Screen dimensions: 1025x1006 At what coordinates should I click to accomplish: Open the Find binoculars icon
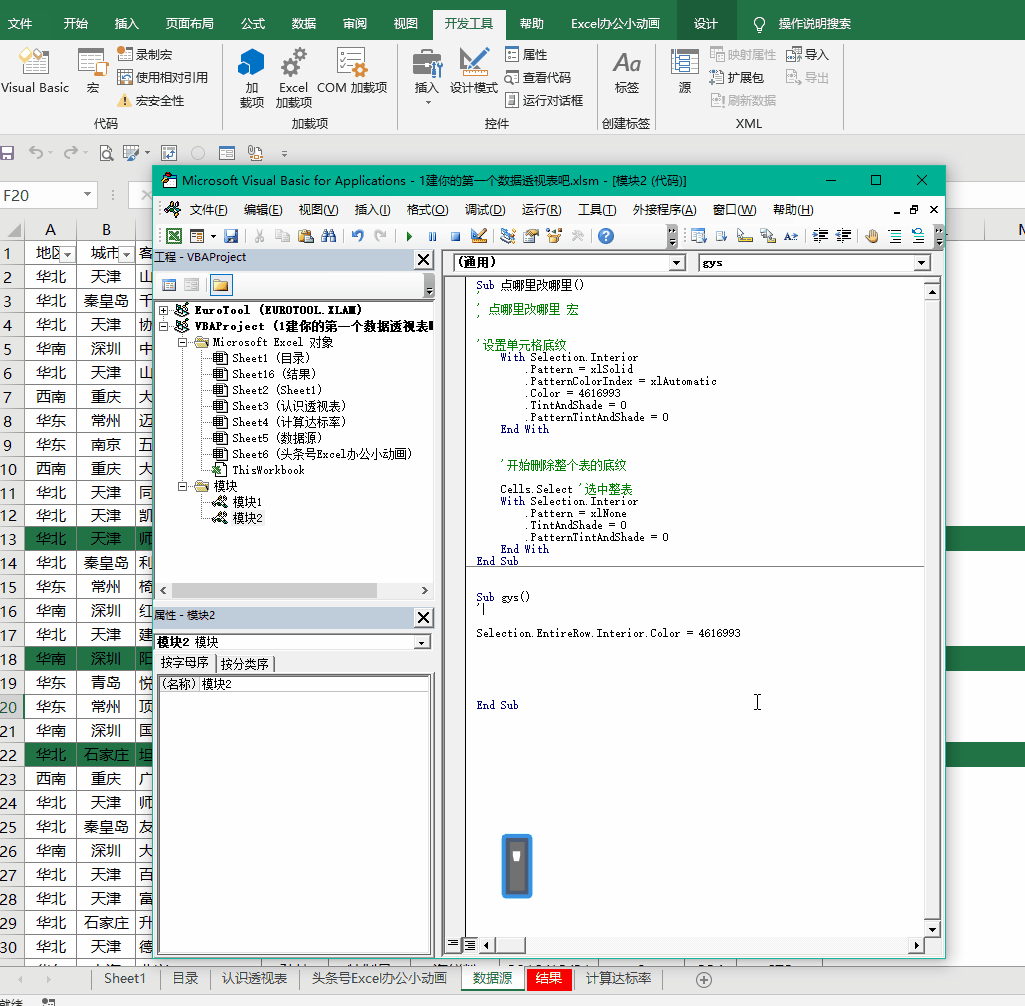[x=328, y=236]
